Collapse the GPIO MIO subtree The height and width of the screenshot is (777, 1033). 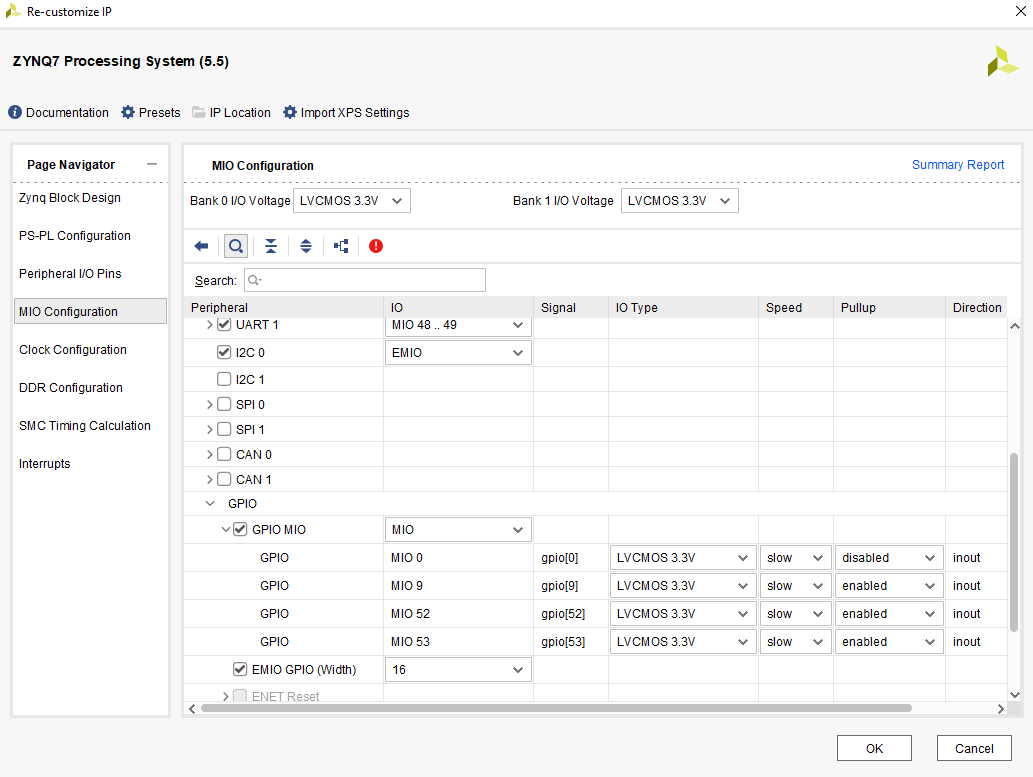[226, 529]
